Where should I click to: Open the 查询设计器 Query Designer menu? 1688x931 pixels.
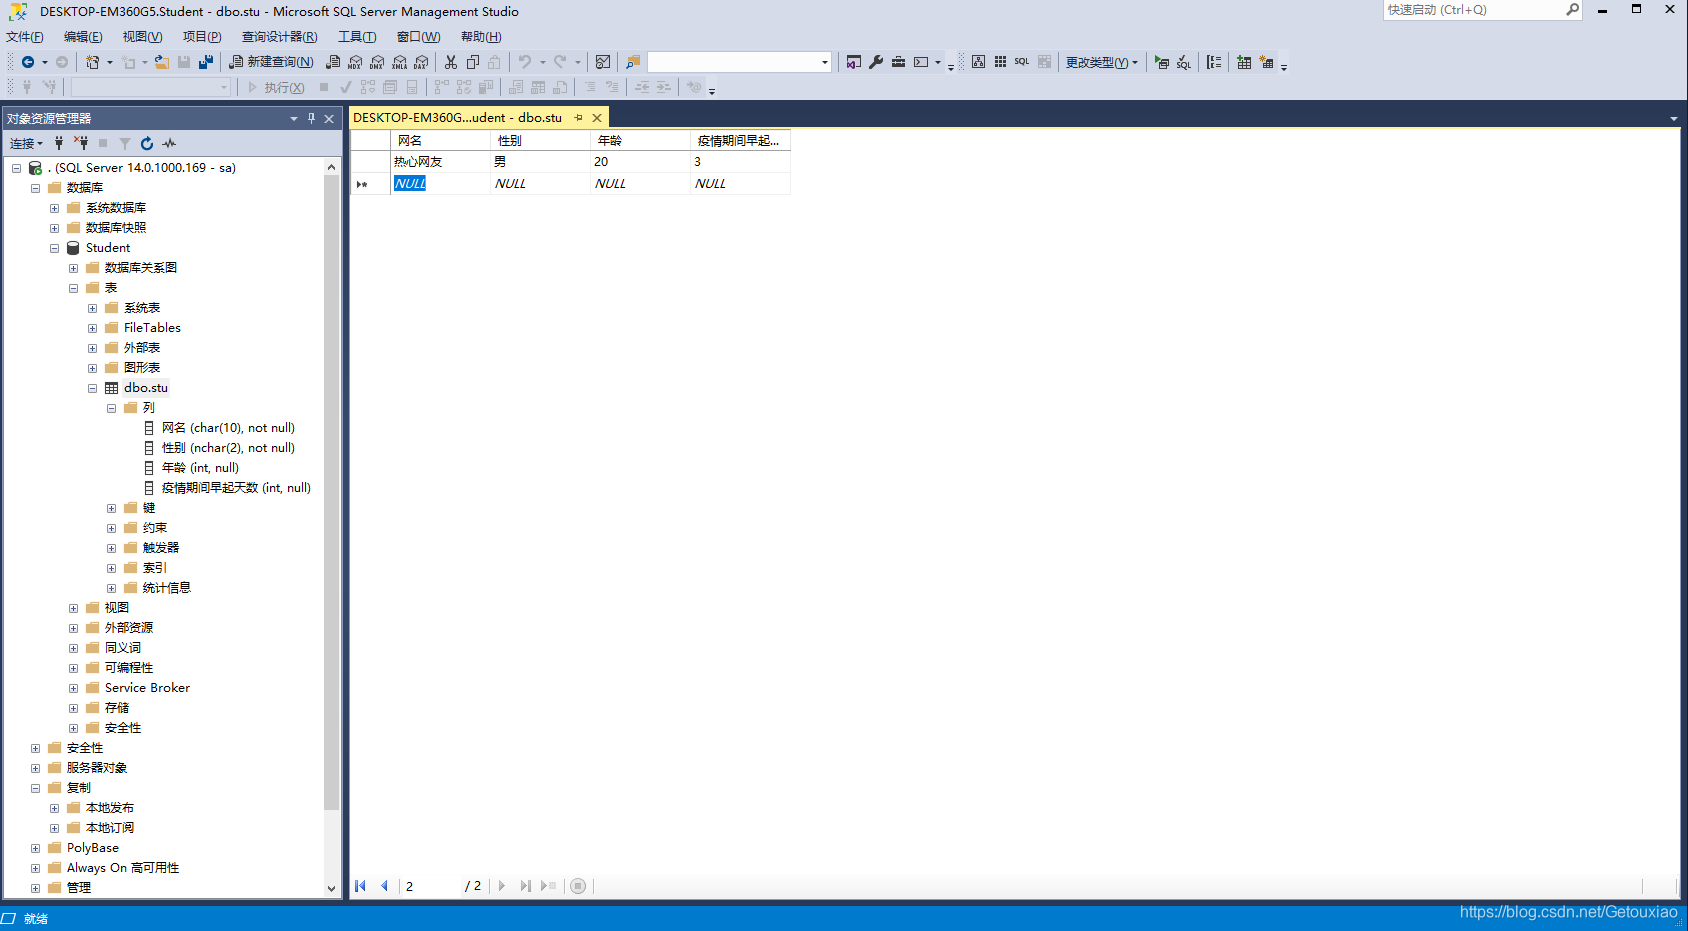pyautogui.click(x=279, y=37)
